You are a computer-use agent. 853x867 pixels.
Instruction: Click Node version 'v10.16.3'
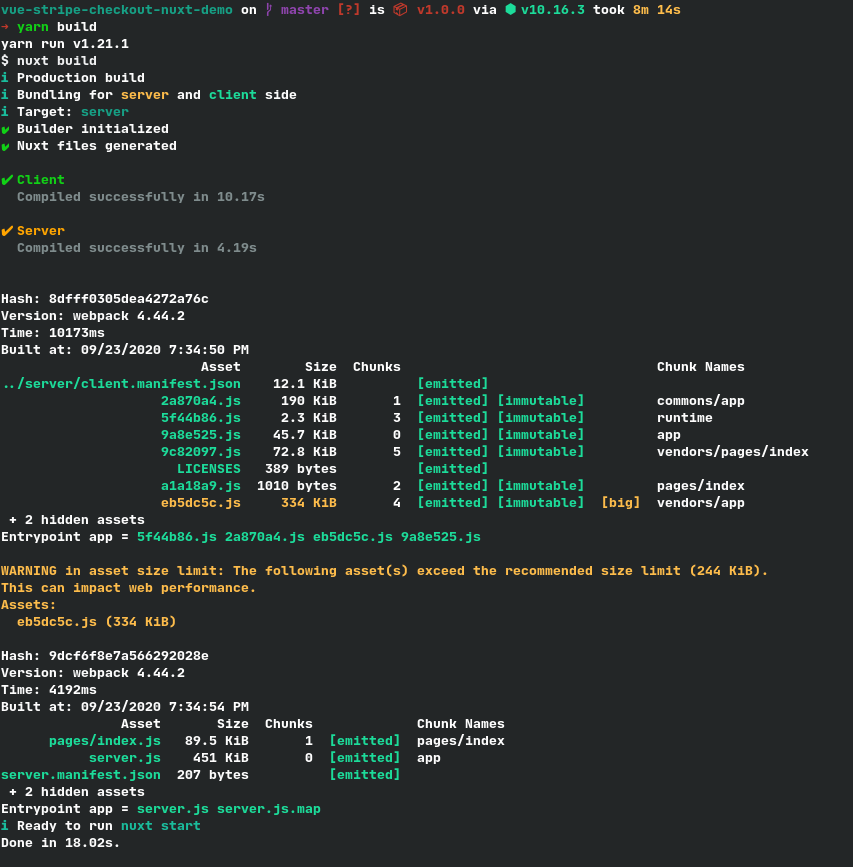(x=552, y=10)
